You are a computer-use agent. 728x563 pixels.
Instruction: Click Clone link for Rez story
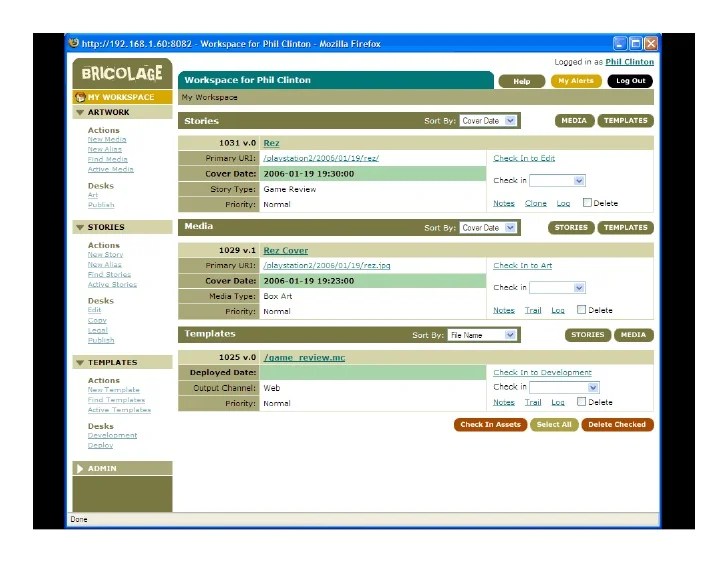[x=536, y=203]
